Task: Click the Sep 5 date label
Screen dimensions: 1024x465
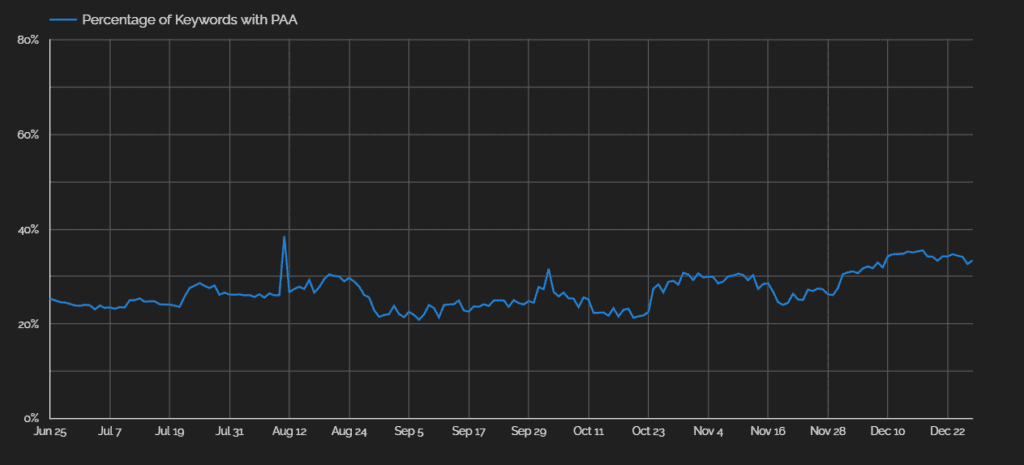Action: coord(409,432)
